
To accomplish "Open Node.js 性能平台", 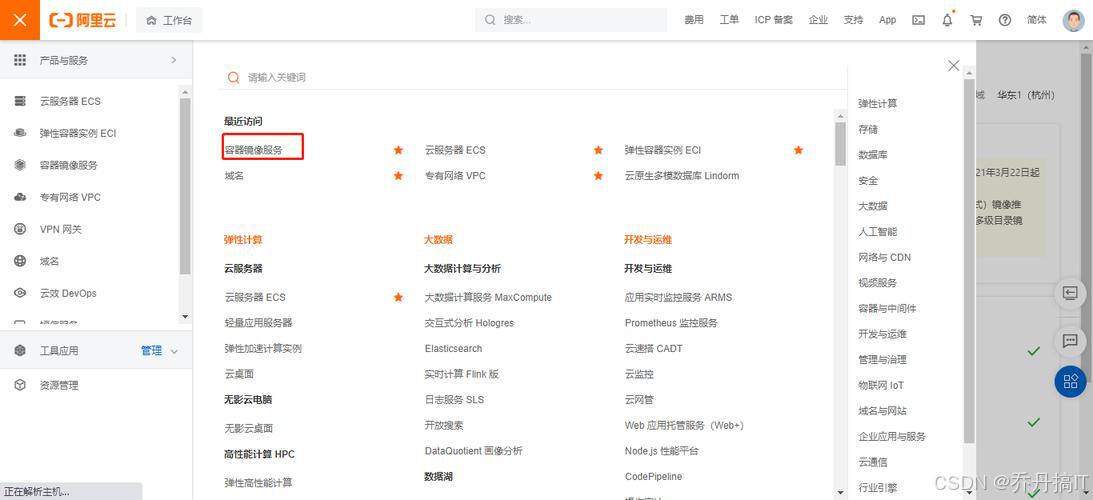I will (662, 451).
